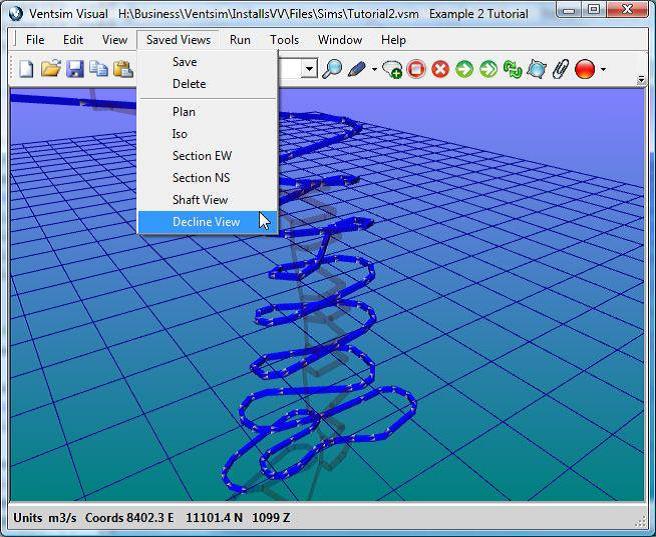
Task: Click the Coords 8402.3 E status value
Action: 129,518
